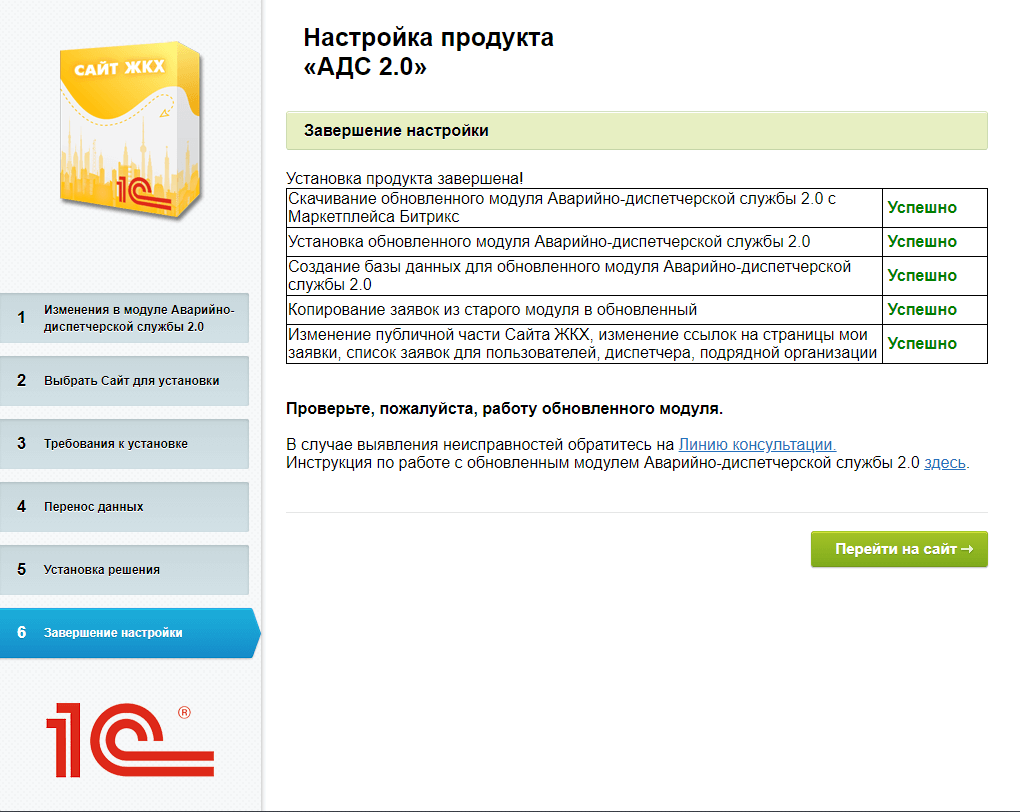Go to step 3 Требования к установке
Screen dimensions: 1020x812
(x=124, y=444)
